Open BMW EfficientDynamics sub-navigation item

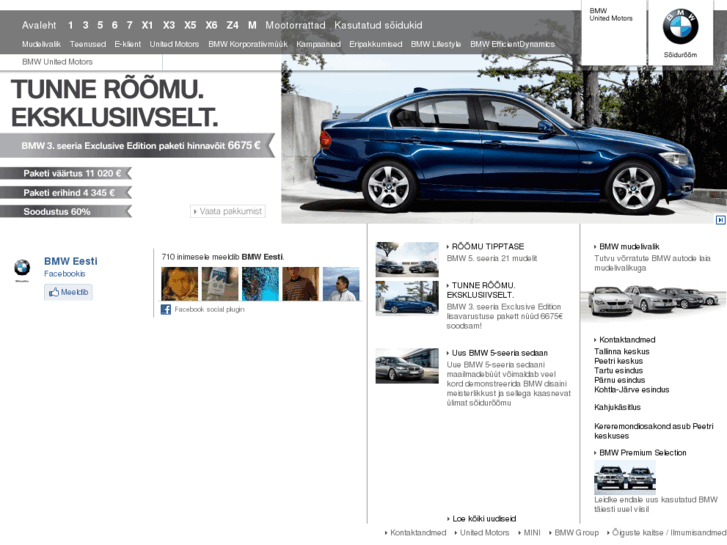512,44
